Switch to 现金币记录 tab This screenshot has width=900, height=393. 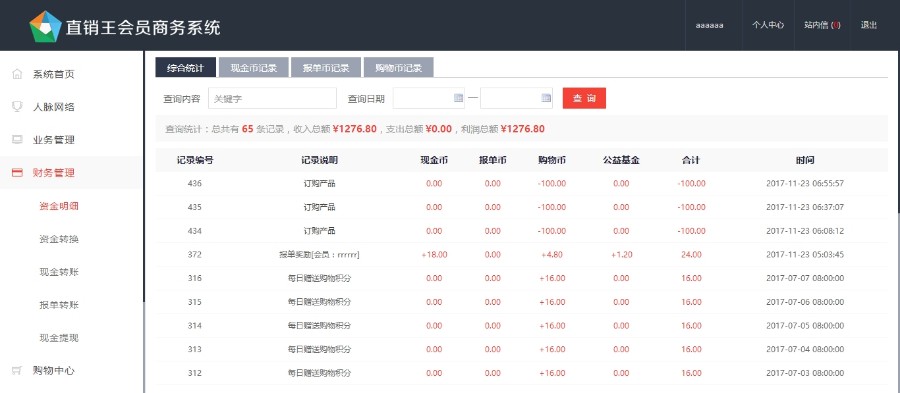(254, 67)
